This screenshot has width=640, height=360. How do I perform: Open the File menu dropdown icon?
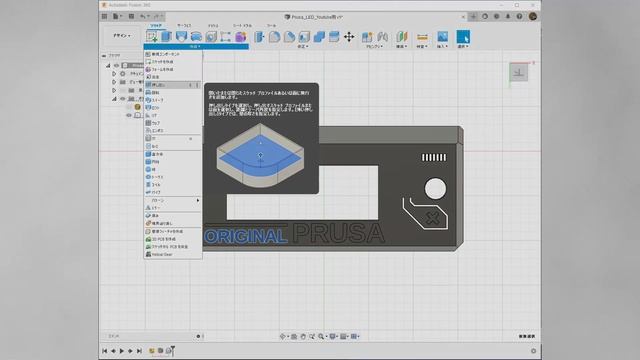[118, 16]
